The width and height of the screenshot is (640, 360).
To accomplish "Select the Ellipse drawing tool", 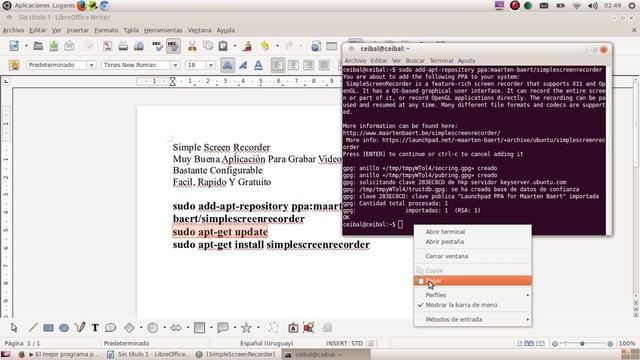I will click(x=64, y=327).
